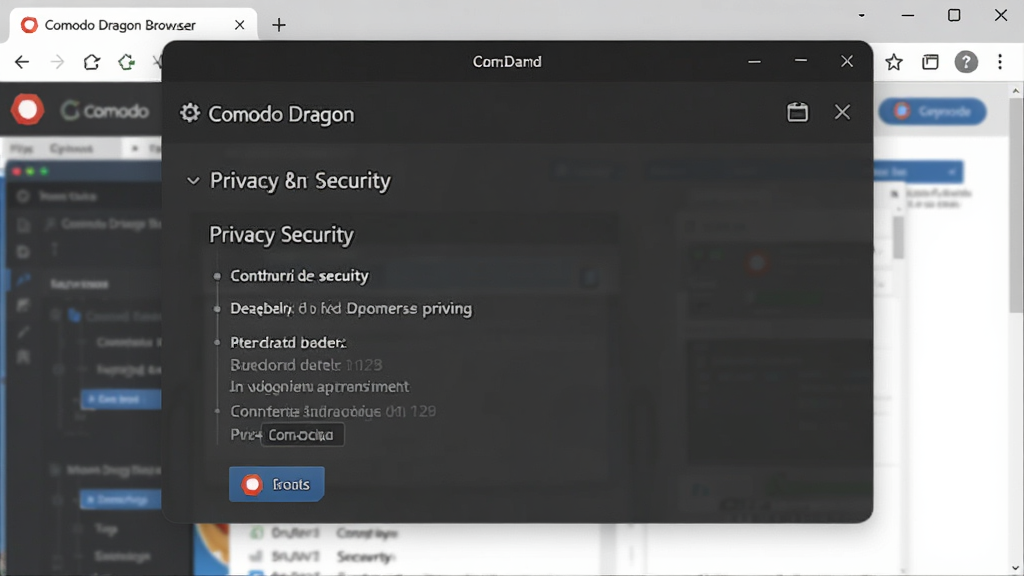The image size is (1024, 576).
Task: Close the Comodo Dragon settings panel
Action: tap(842, 112)
